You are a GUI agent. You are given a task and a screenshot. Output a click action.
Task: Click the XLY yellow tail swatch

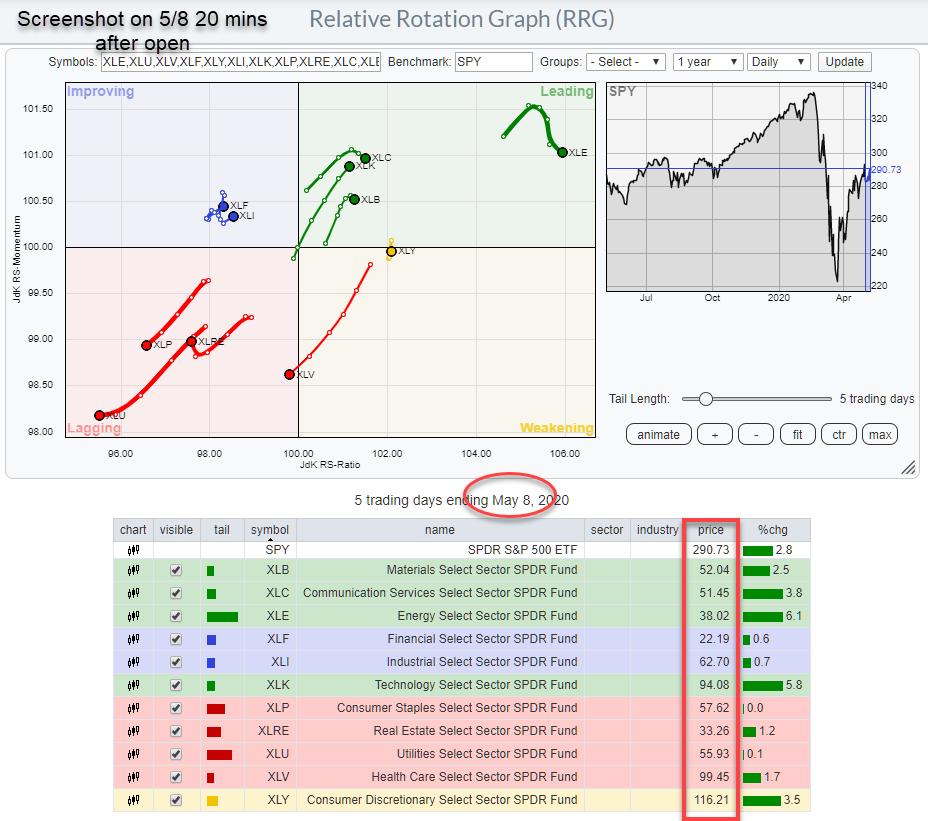coord(212,801)
